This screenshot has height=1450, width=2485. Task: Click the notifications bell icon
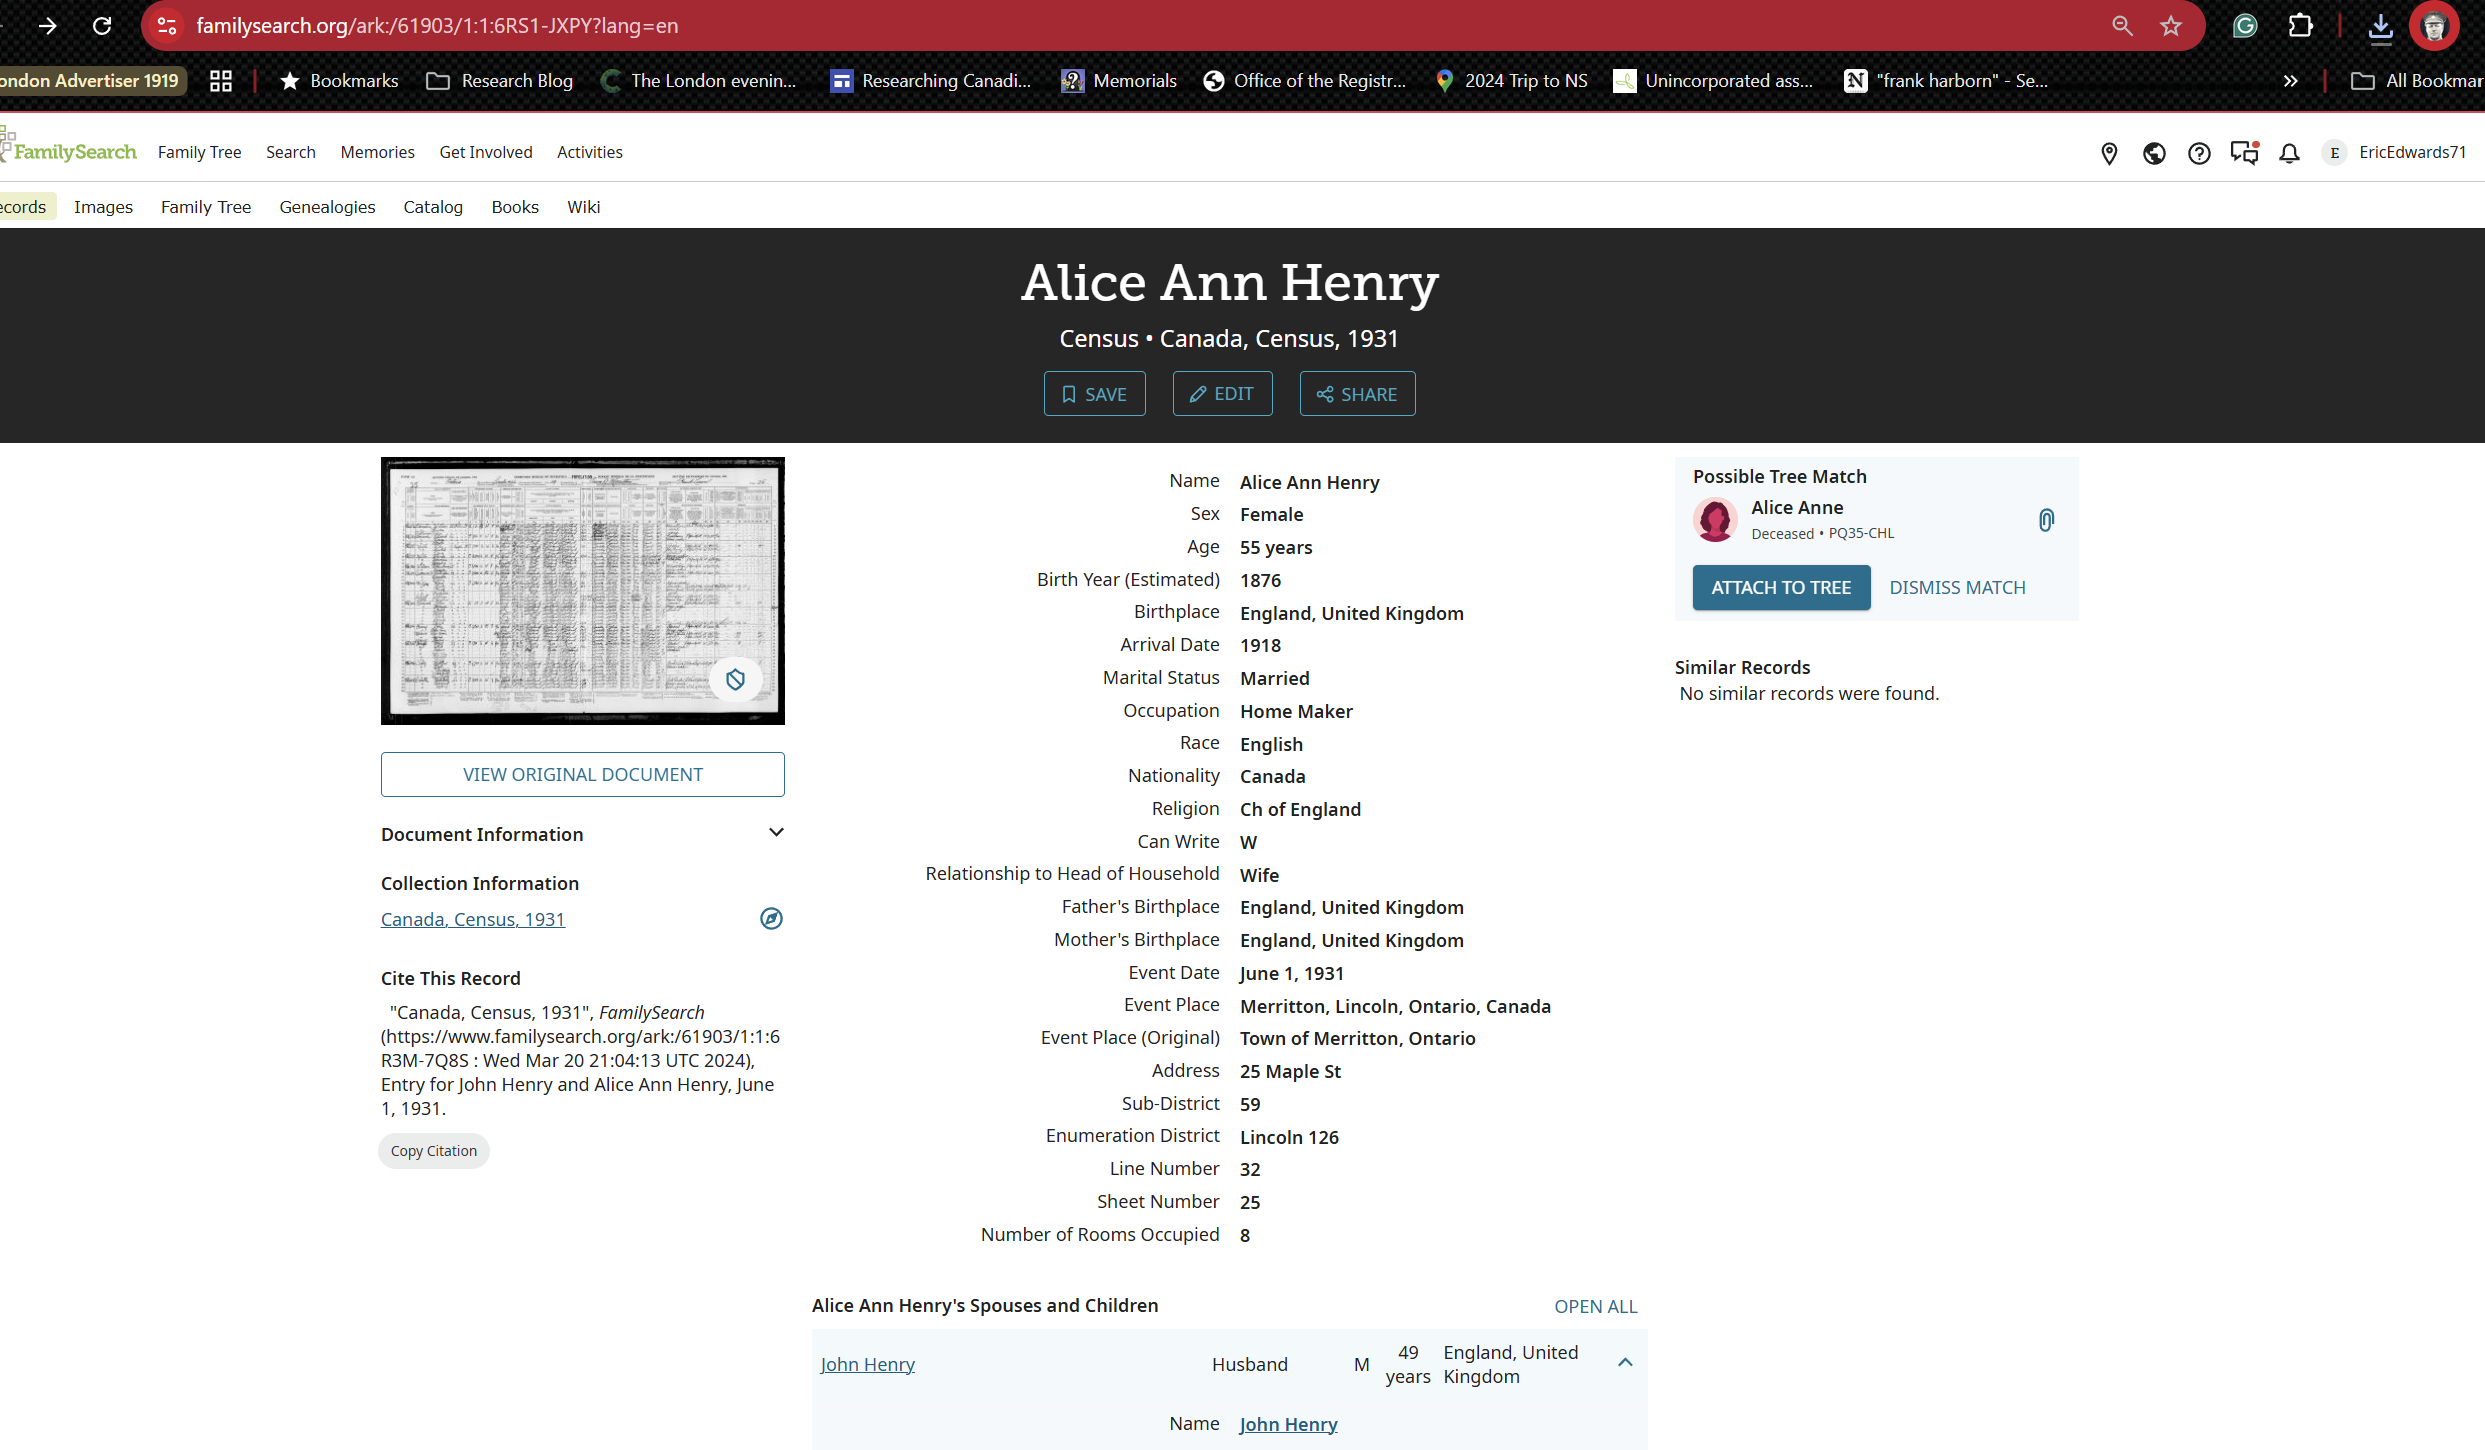coord(2289,153)
